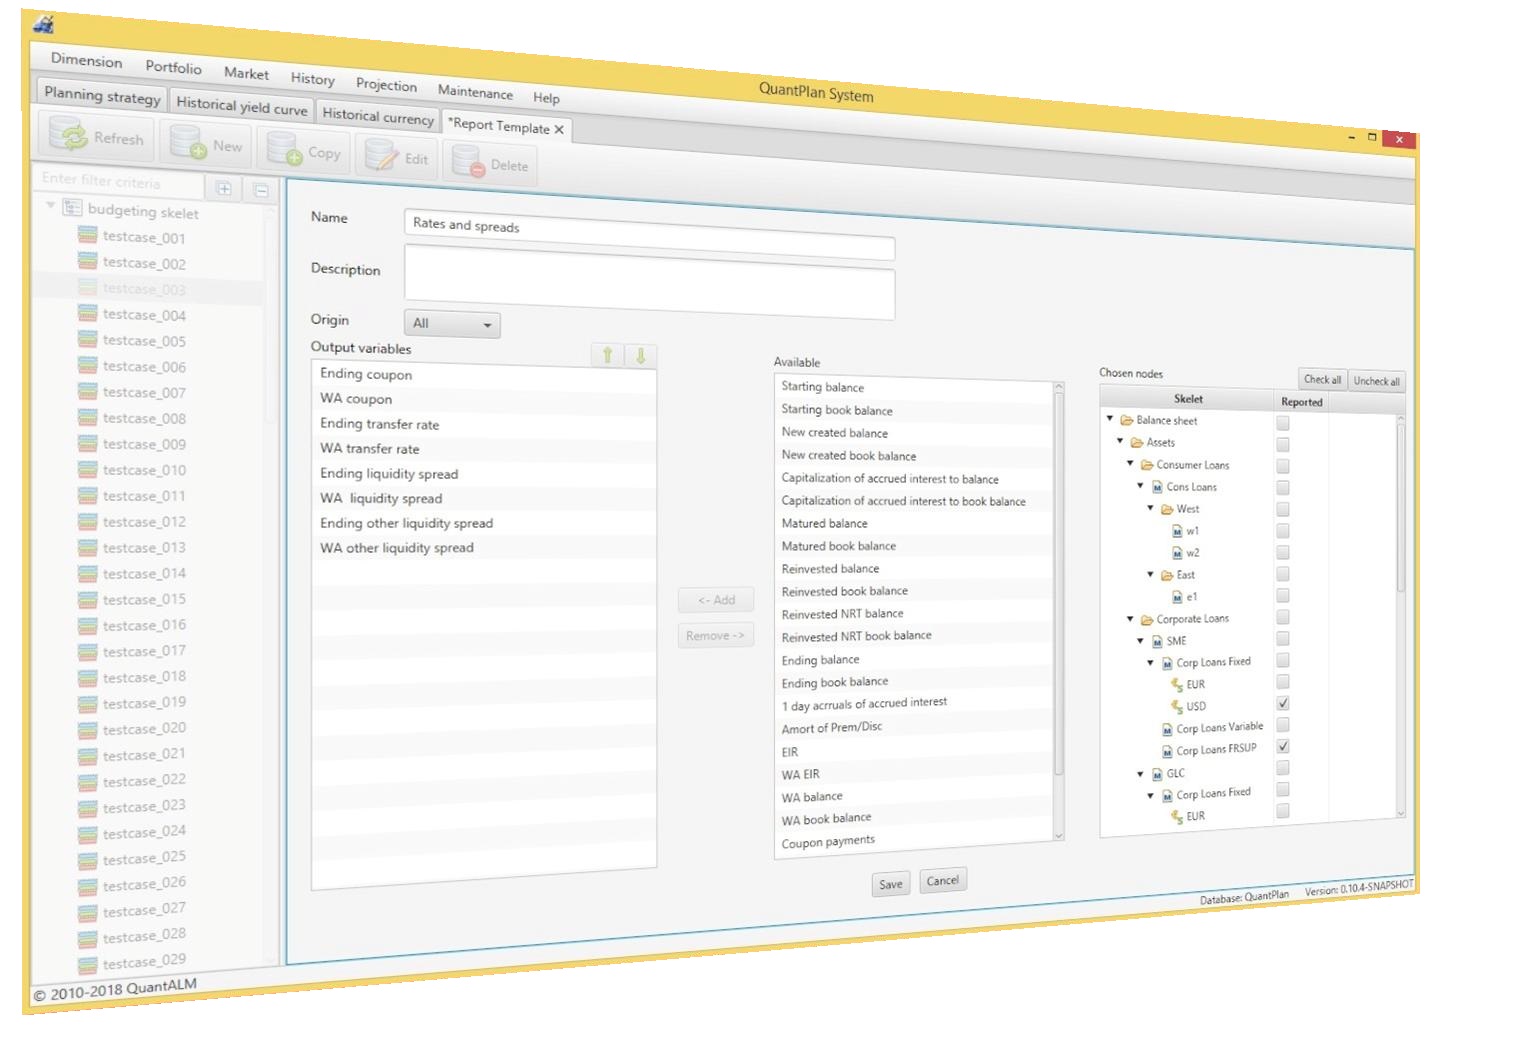Click the QuantPlan app icon in title bar
Viewport: 1539px width, 1050px height.
pyautogui.click(x=44, y=23)
